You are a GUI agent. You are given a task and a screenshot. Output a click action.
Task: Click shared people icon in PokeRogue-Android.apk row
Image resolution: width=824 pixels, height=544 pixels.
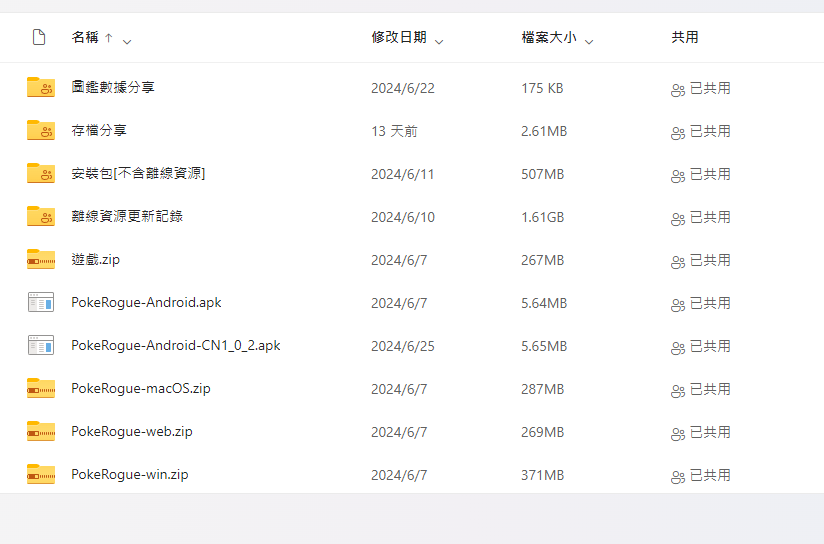click(x=678, y=305)
